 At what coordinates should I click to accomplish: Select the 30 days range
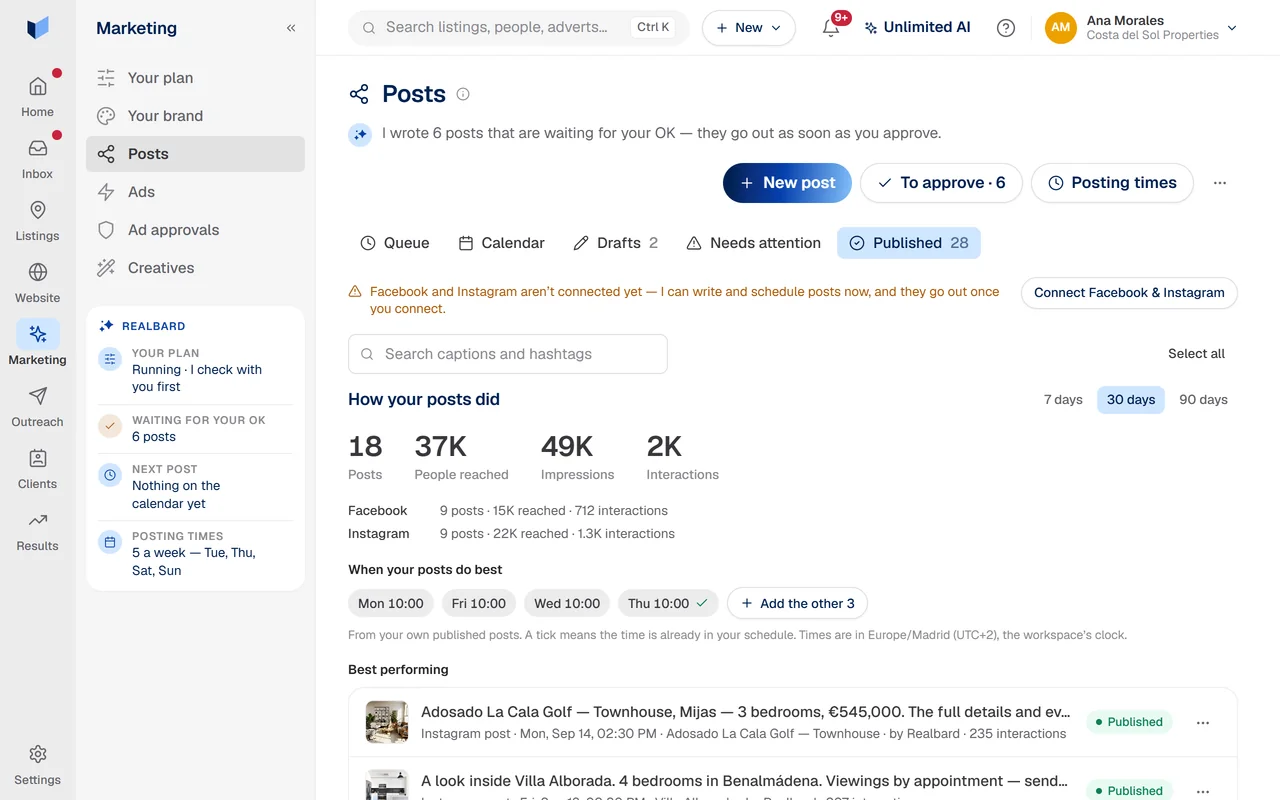click(x=1131, y=400)
